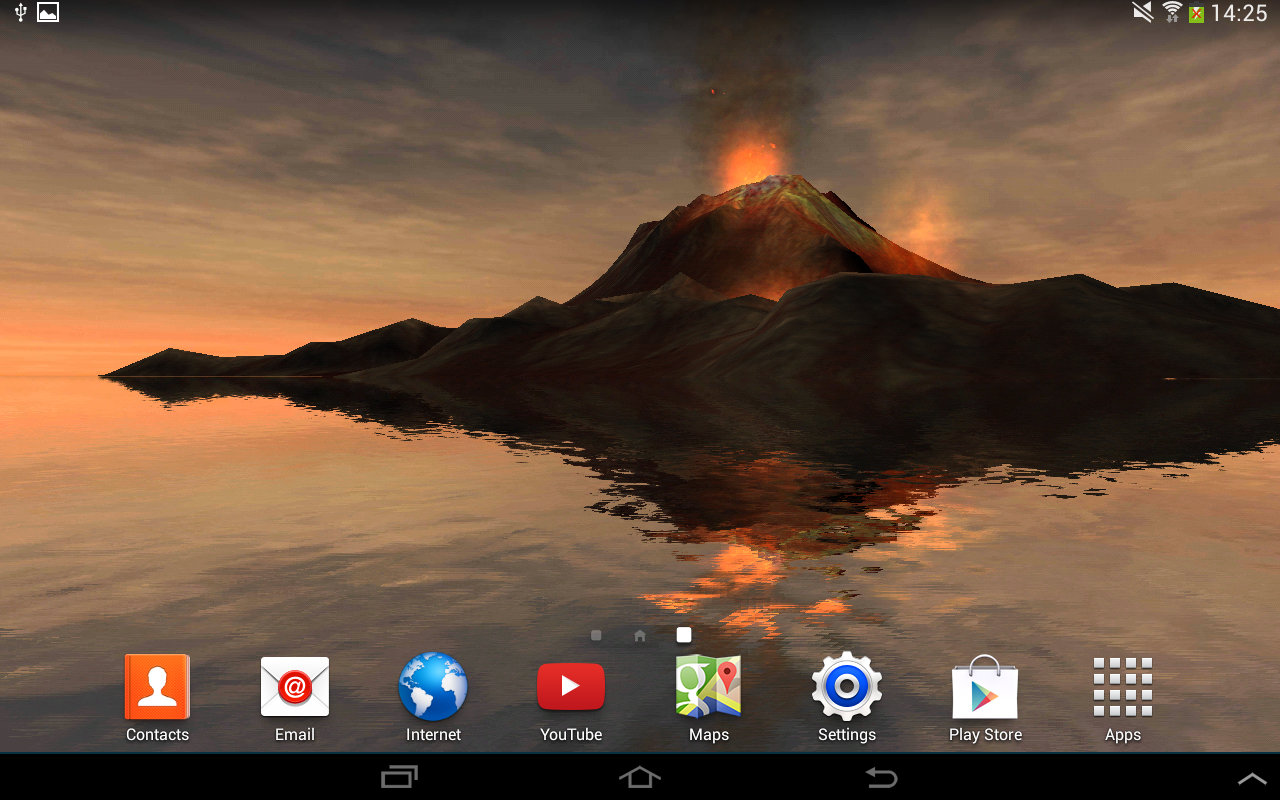Switch to the first home screen page dot
The height and width of the screenshot is (800, 1280).
click(596, 635)
